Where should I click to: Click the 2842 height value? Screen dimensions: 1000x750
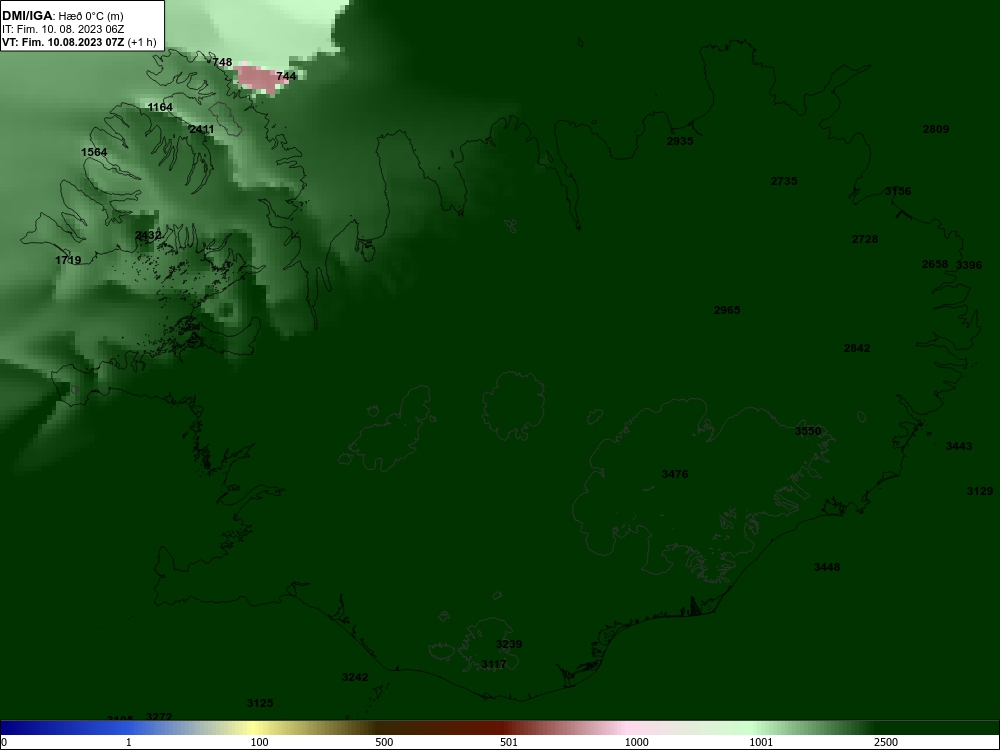coord(857,348)
